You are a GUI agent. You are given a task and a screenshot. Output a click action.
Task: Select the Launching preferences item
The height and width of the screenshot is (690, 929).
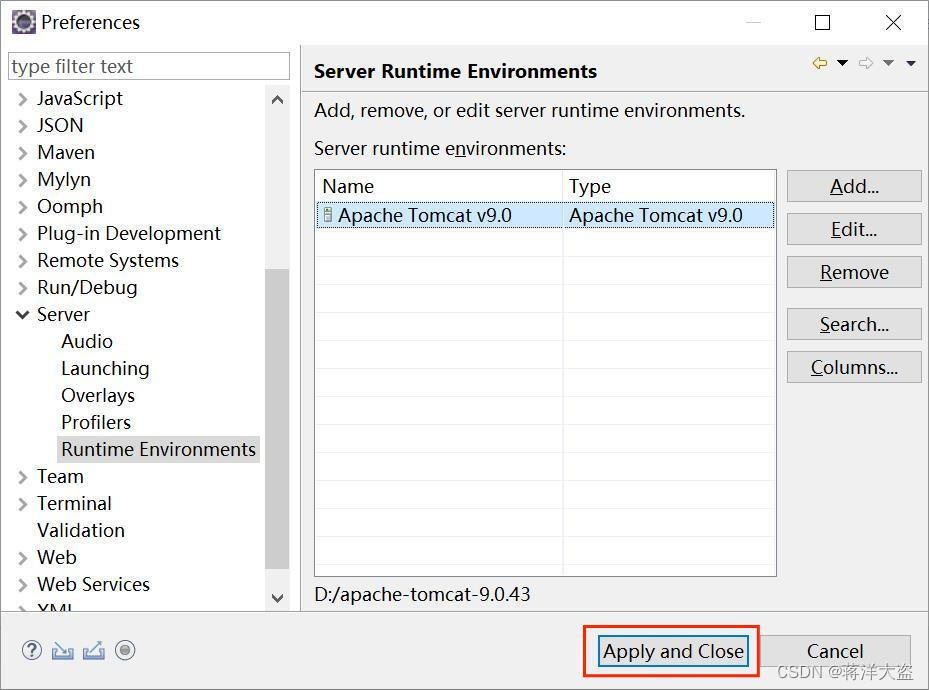point(105,368)
